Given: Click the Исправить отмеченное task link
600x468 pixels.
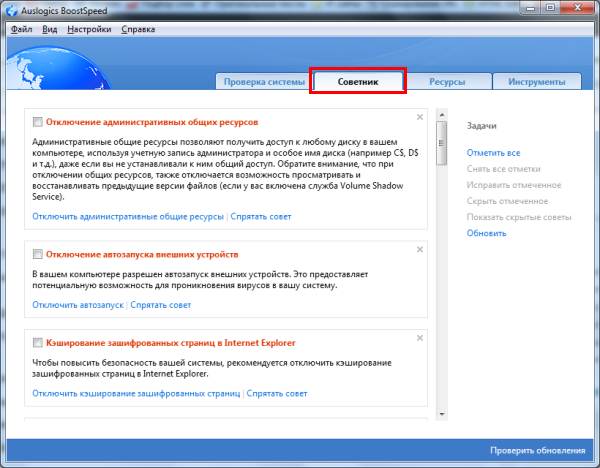Looking at the screenshot, I should coord(514,185).
